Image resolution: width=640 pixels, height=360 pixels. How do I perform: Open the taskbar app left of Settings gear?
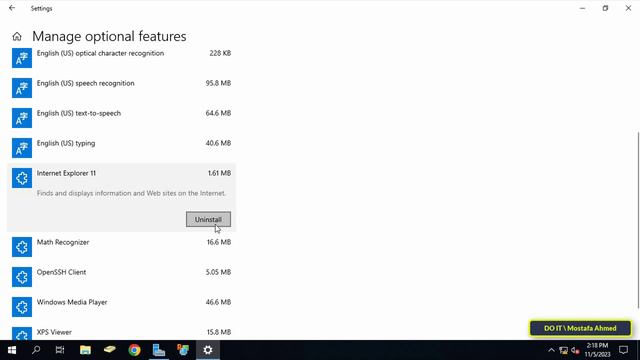[183, 350]
